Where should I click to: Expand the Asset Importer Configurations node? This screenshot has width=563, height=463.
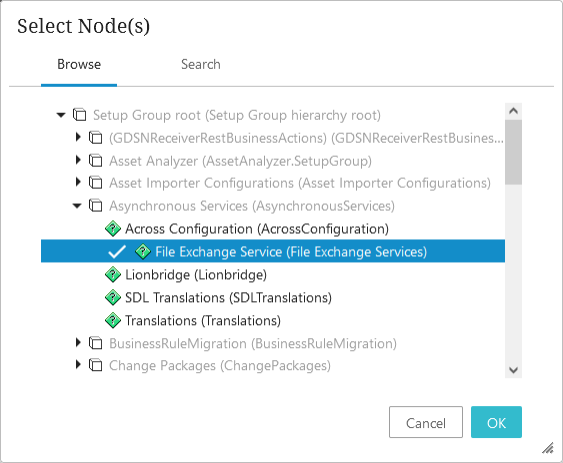(78, 182)
